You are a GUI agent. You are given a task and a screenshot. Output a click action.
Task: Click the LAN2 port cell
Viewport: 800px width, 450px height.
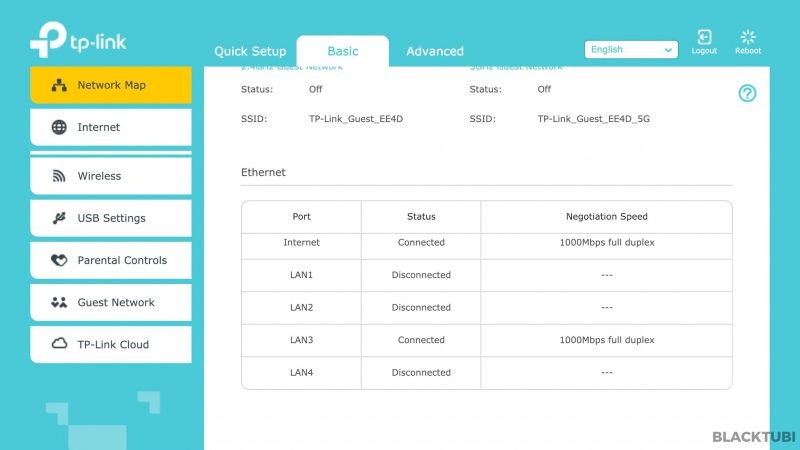pos(302,308)
